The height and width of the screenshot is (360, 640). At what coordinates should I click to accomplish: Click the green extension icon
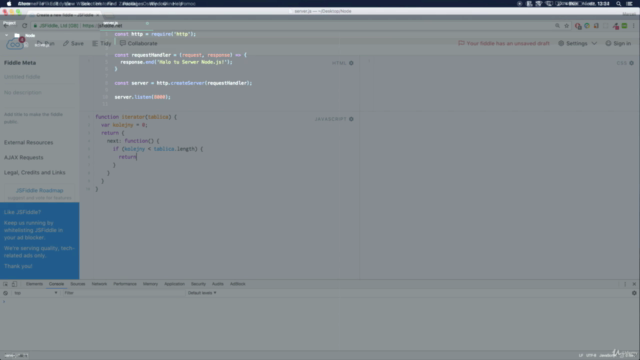click(x=624, y=26)
